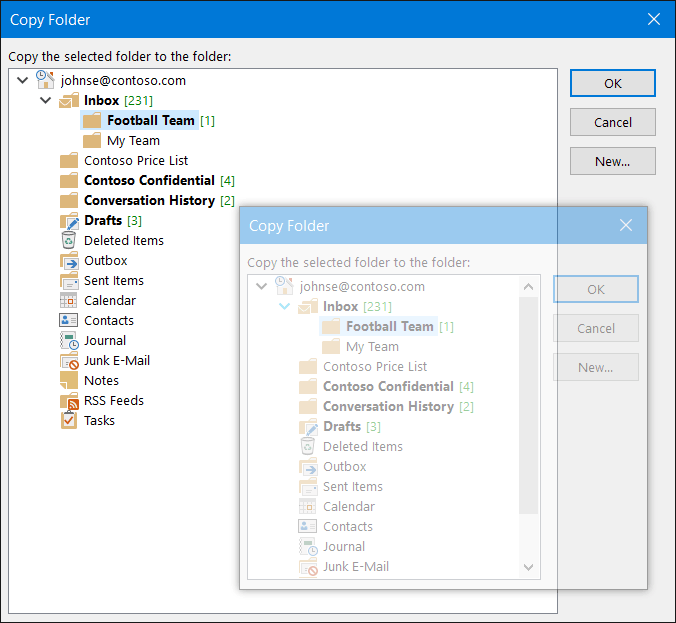
Task: Click the Journal icon in main dialog
Action: (x=69, y=341)
